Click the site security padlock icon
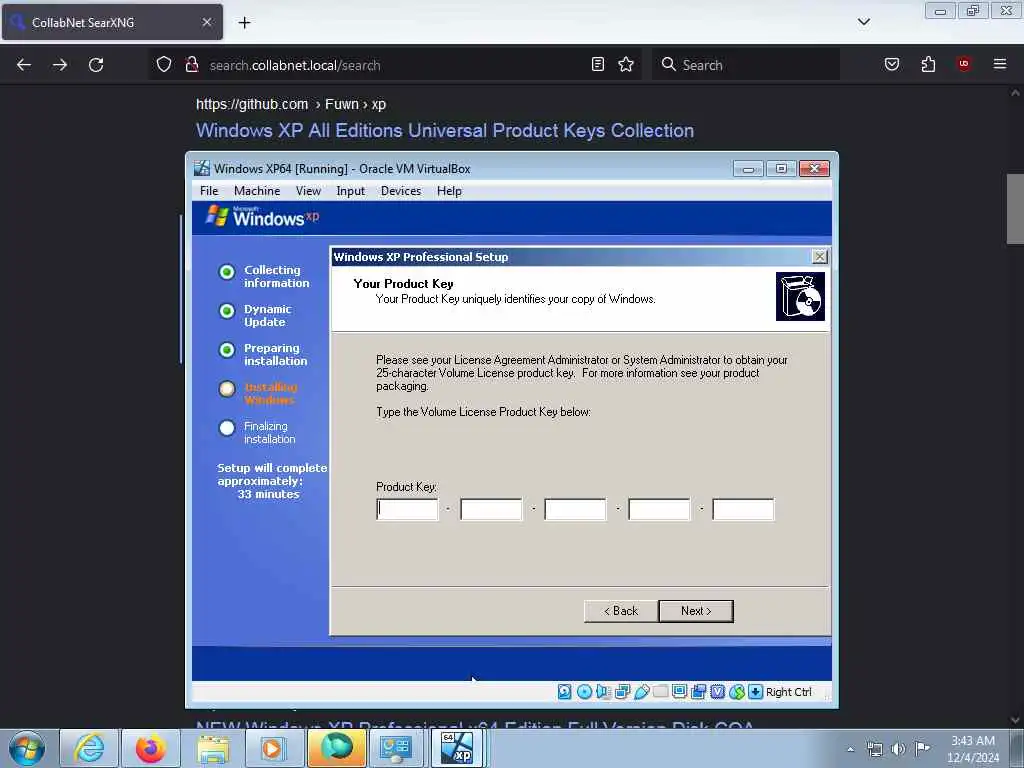 click(192, 65)
